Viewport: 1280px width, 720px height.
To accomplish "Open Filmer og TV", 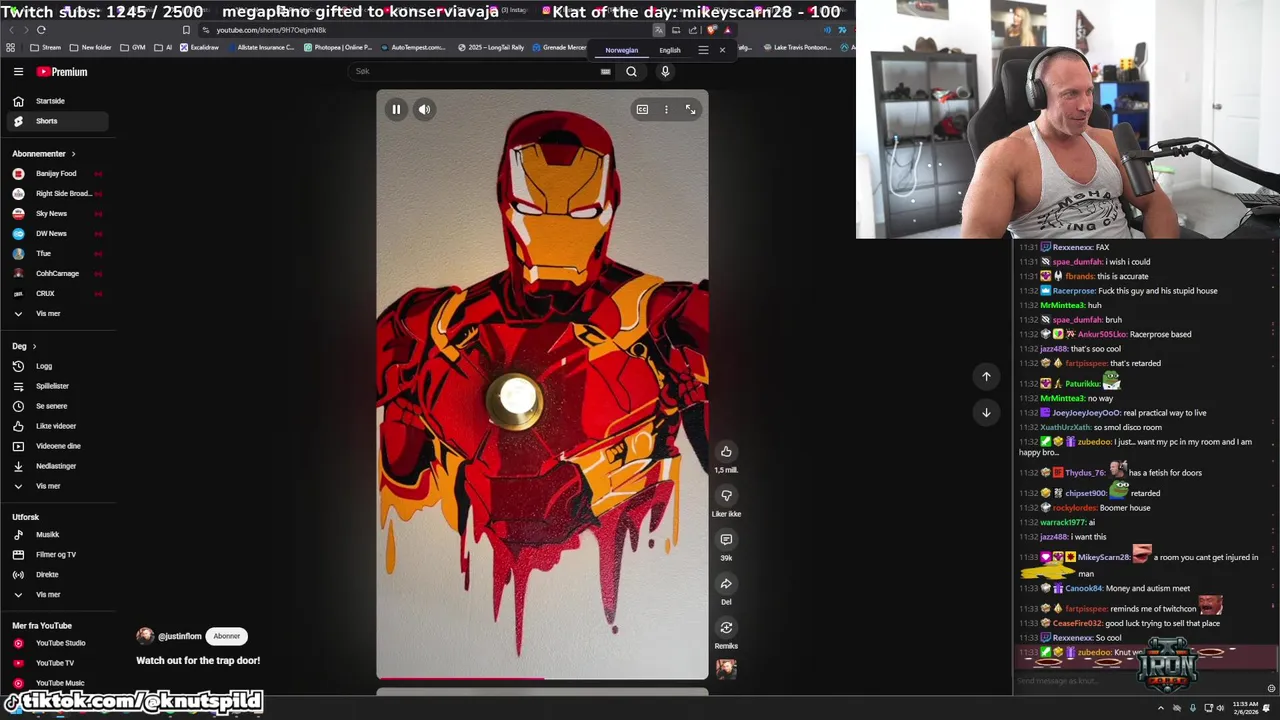I will pyautogui.click(x=56, y=555).
